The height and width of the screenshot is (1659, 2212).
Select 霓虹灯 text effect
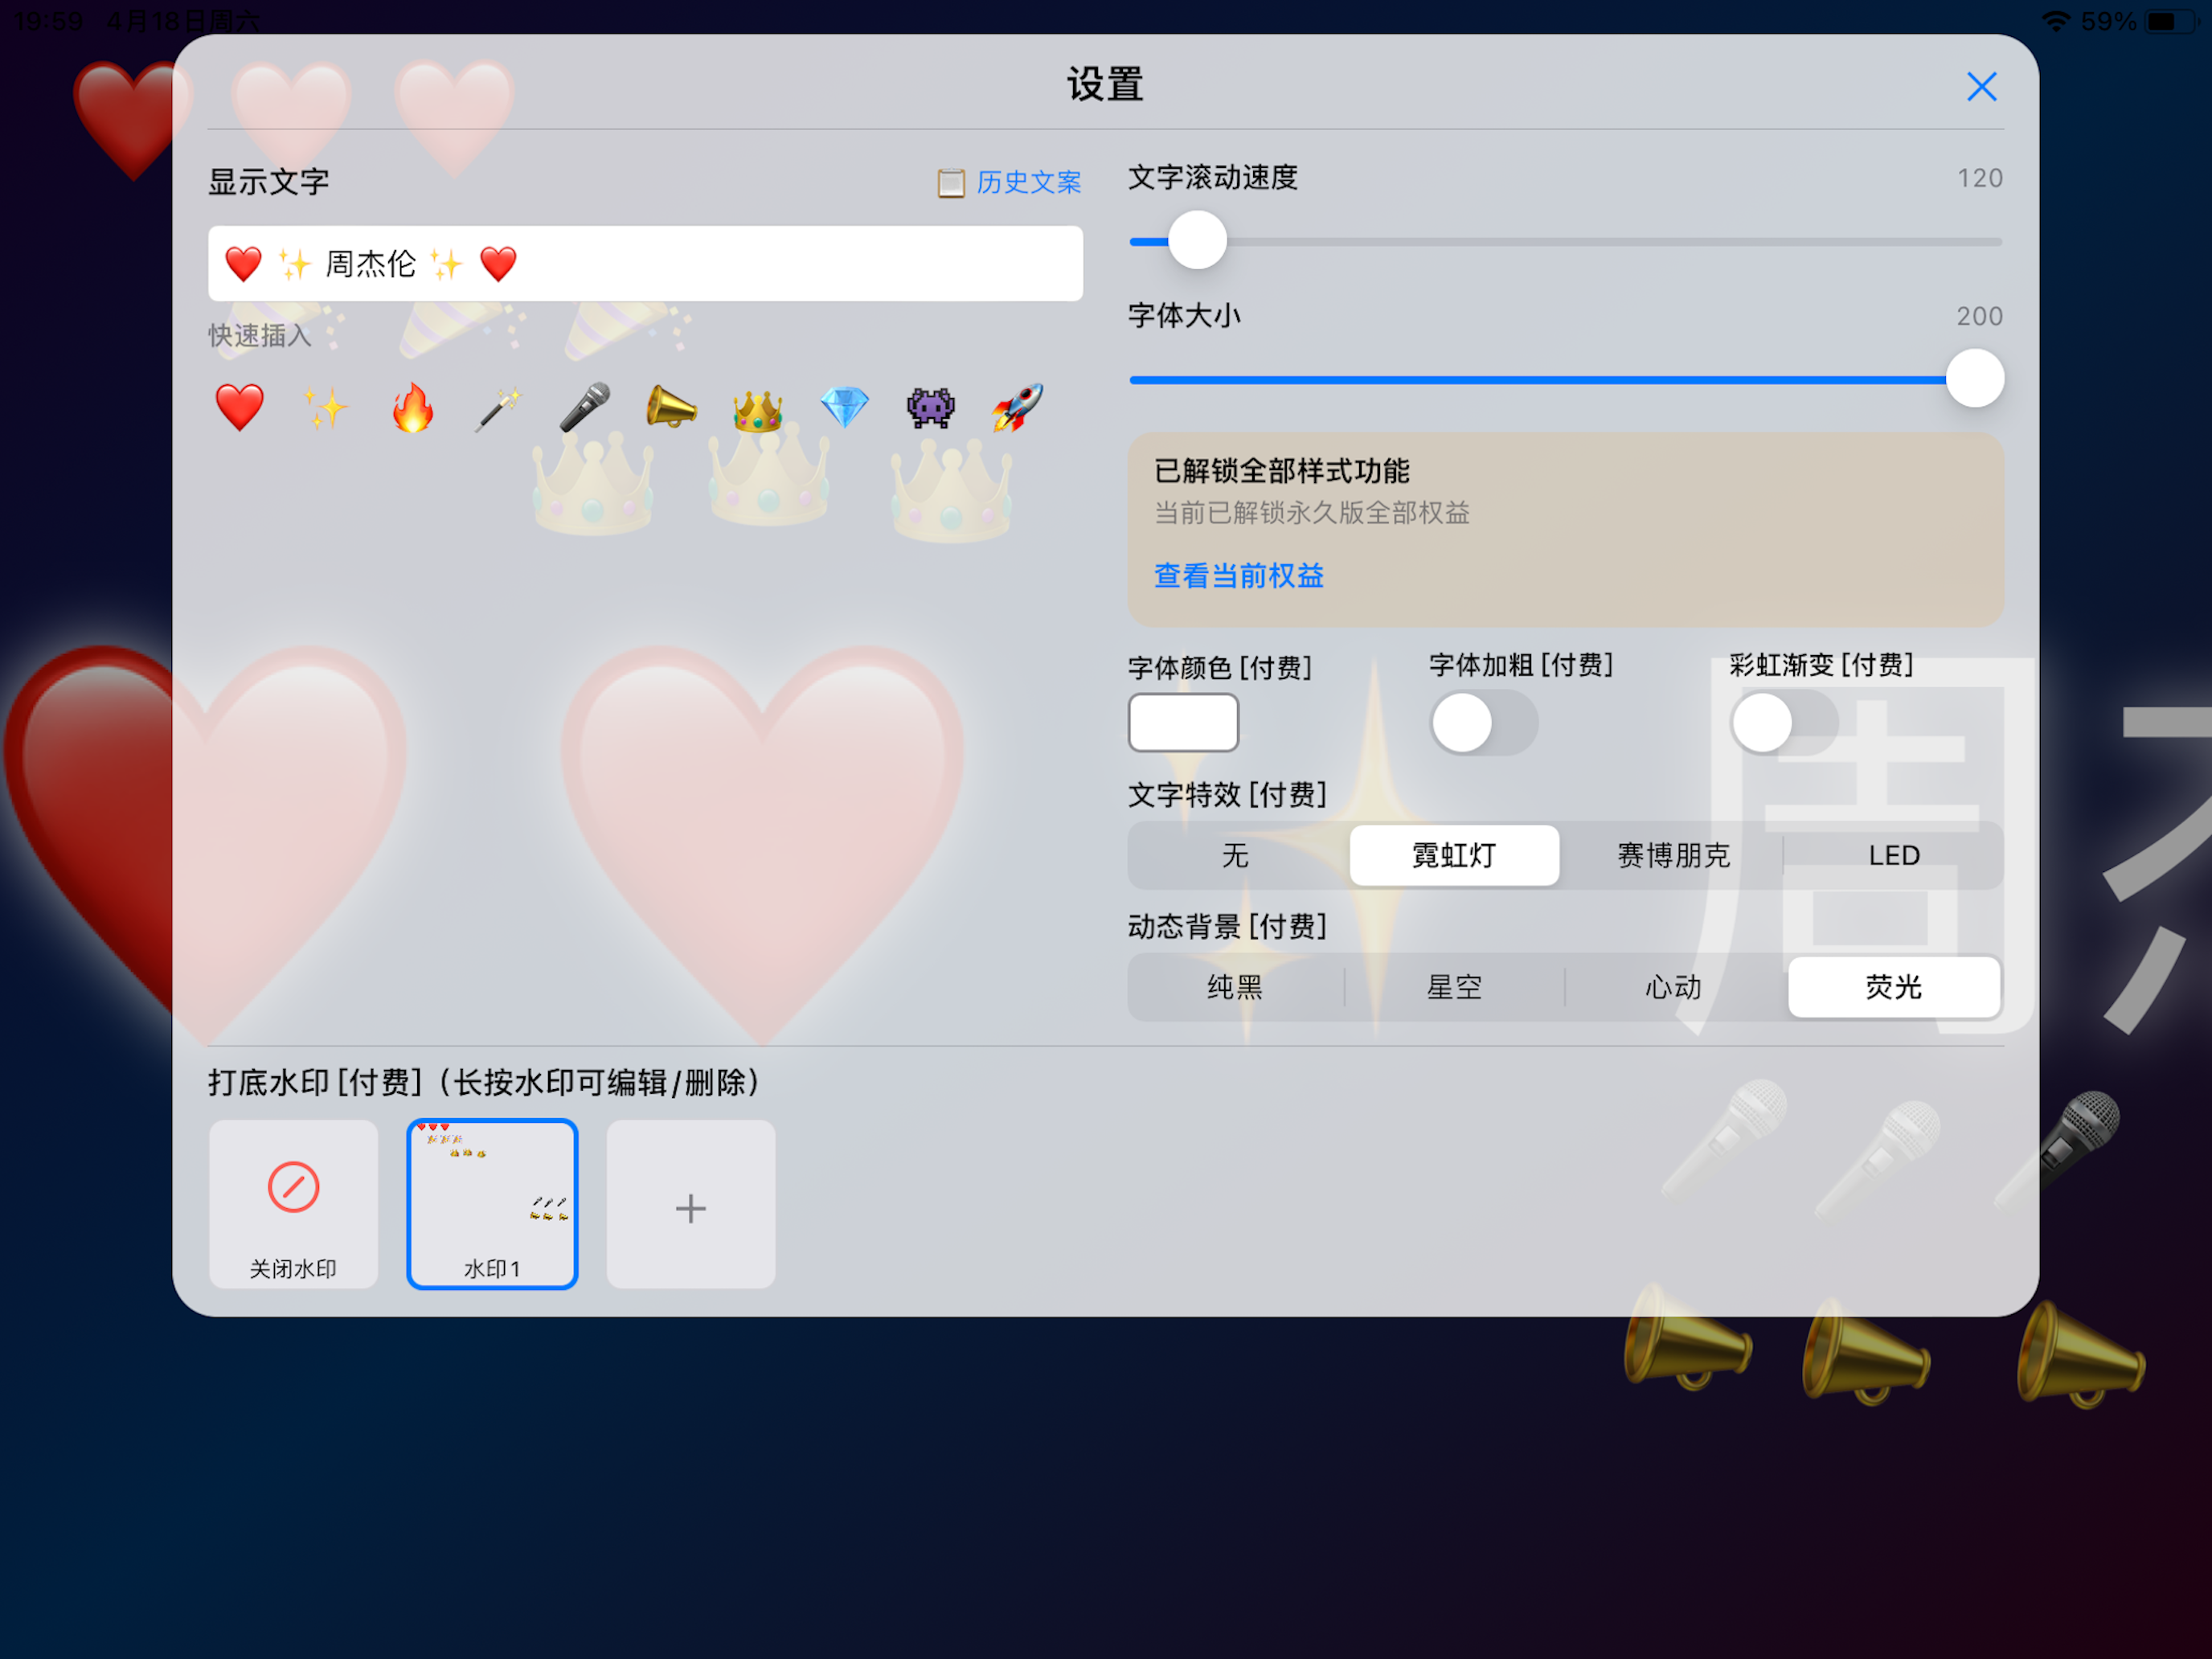click(1454, 856)
